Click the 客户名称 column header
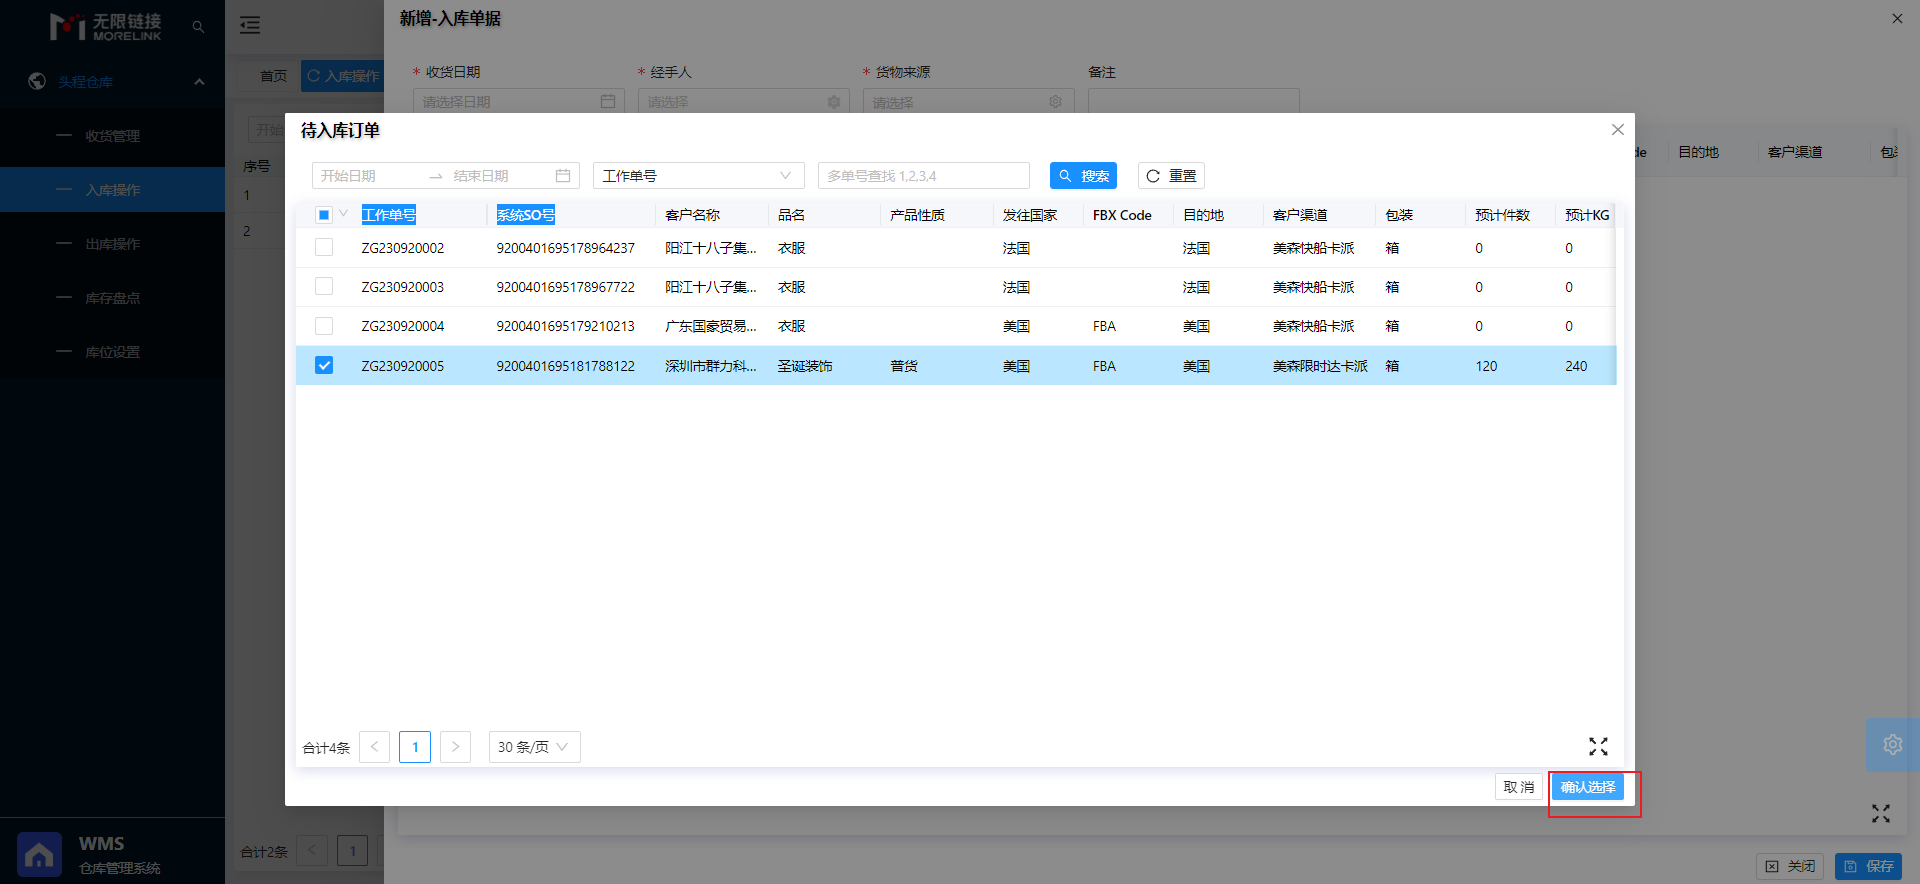This screenshot has width=1920, height=884. click(x=692, y=215)
